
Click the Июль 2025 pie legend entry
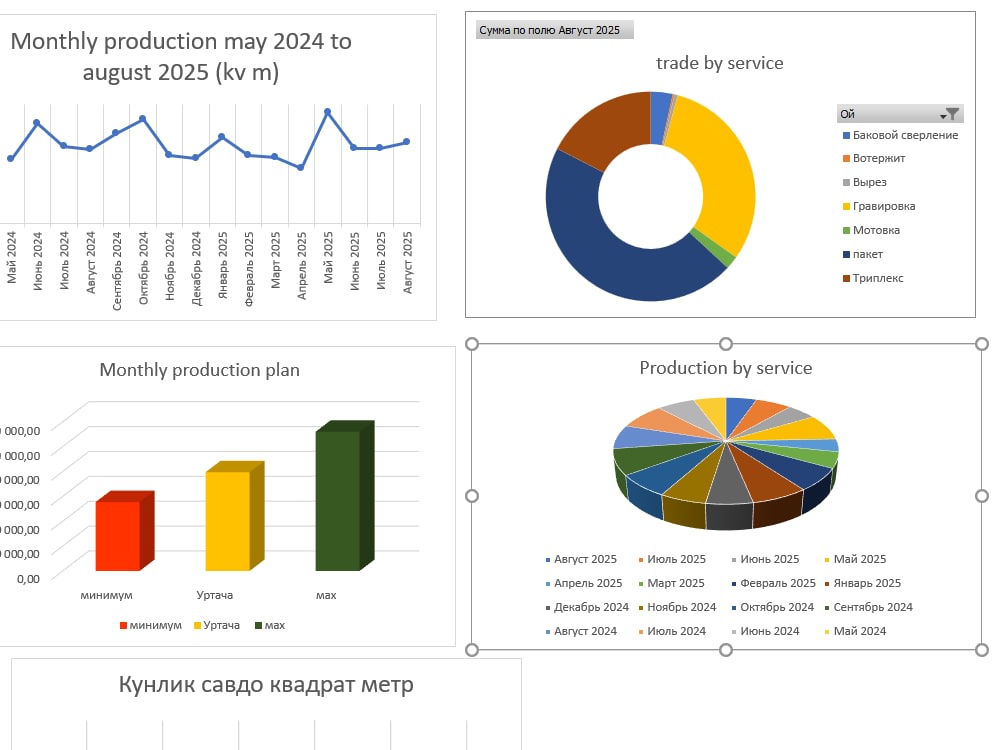tap(672, 559)
